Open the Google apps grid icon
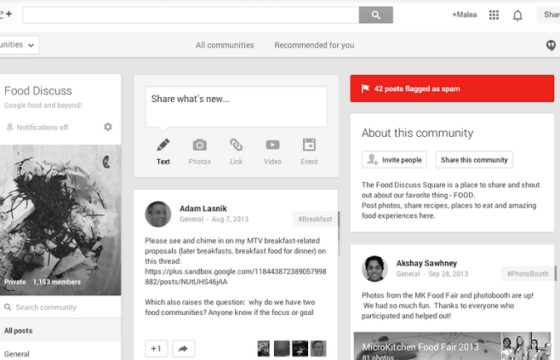This screenshot has height=360, width=560. 494,15
